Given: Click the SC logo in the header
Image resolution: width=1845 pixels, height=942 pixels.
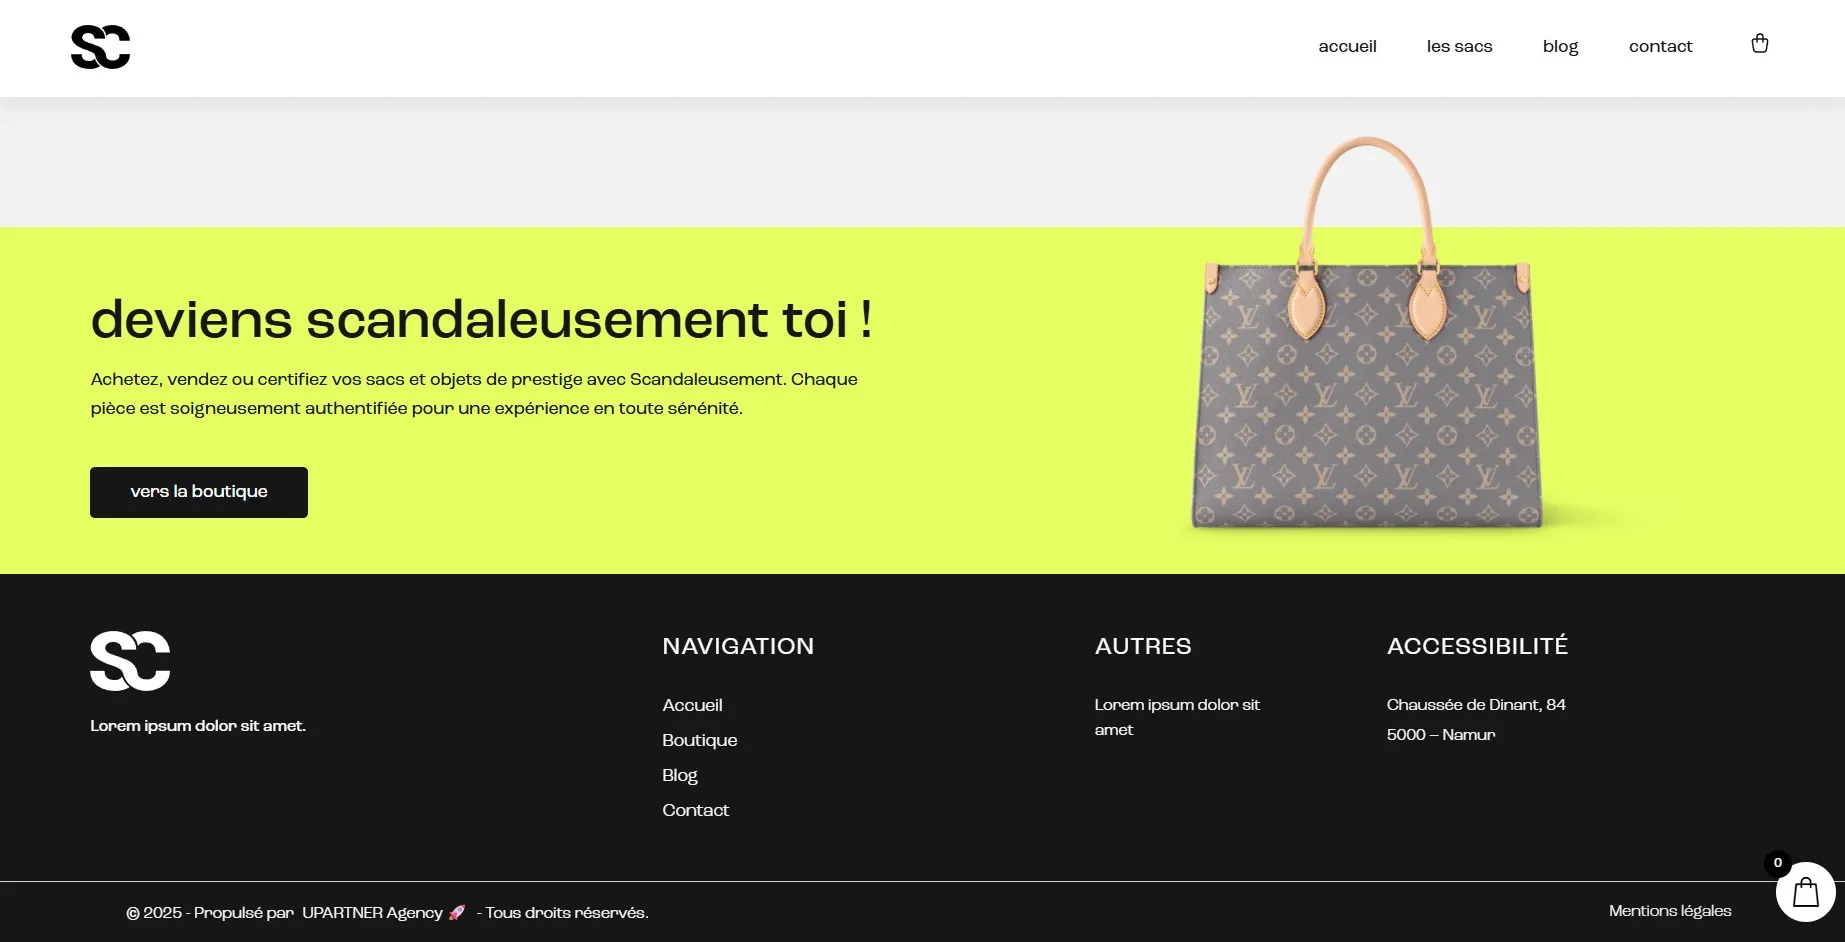Looking at the screenshot, I should pos(100,47).
